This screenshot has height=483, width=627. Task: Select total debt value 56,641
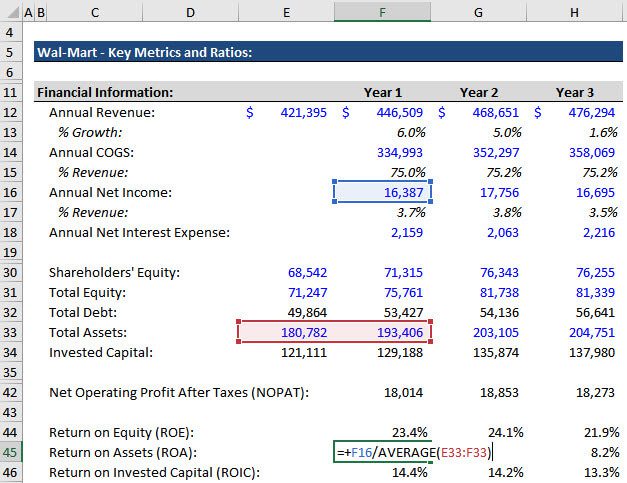[x=595, y=312]
